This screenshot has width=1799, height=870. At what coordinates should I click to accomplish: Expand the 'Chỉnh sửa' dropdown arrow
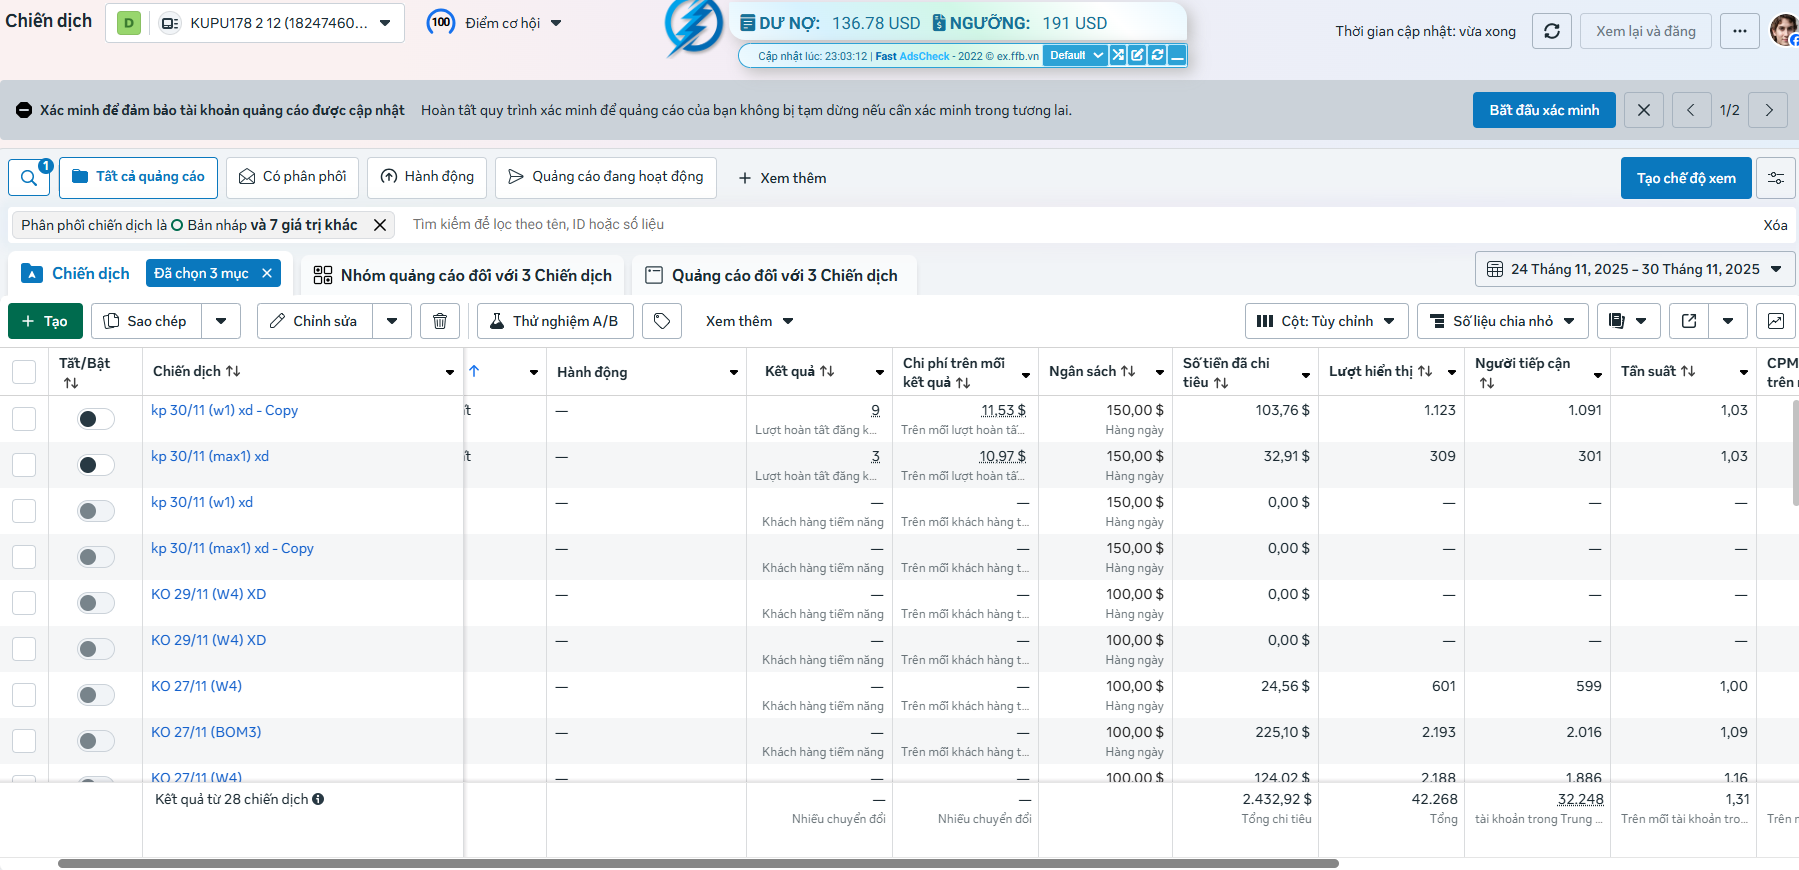tap(392, 321)
